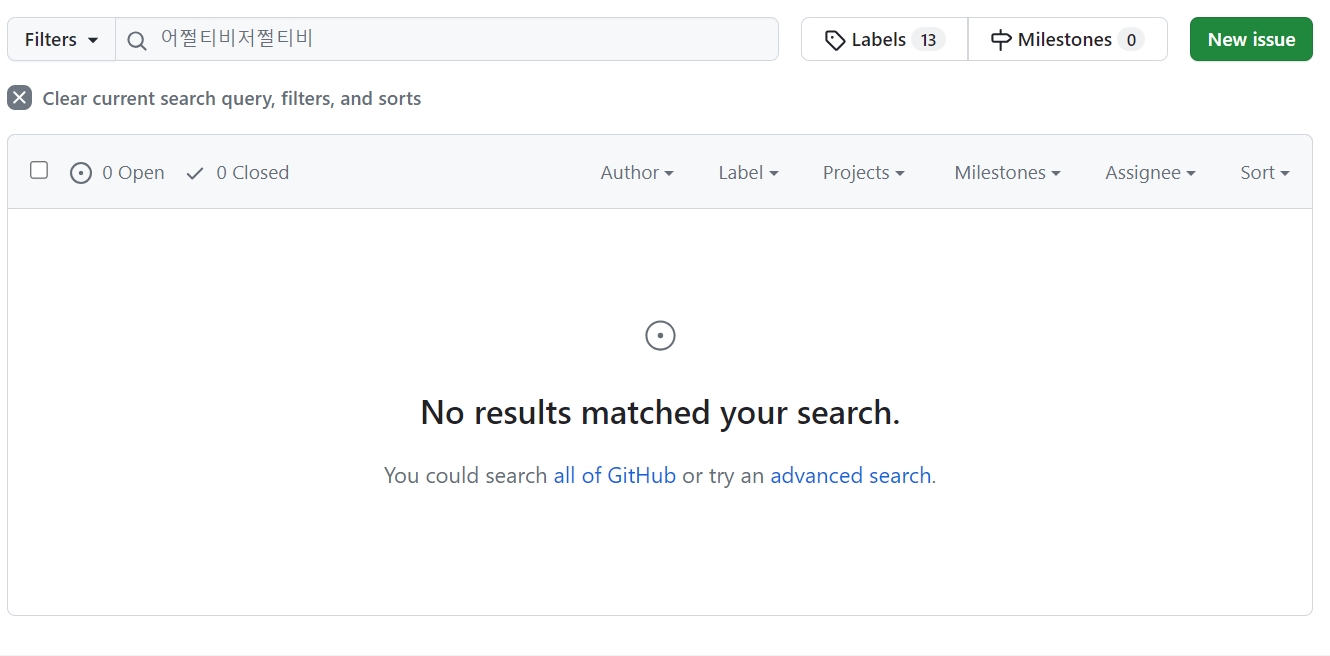
Task: Expand the Label filter dropdown
Action: coord(748,172)
